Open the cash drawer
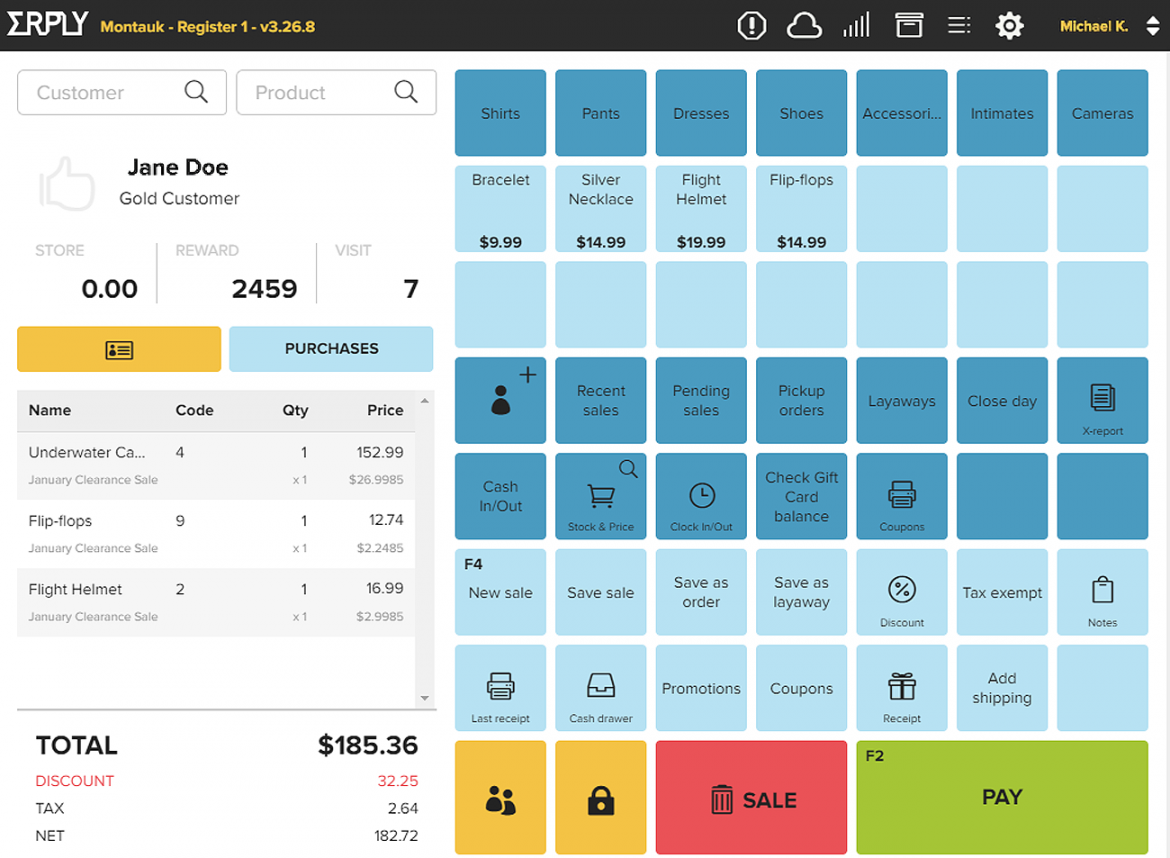 click(x=600, y=688)
